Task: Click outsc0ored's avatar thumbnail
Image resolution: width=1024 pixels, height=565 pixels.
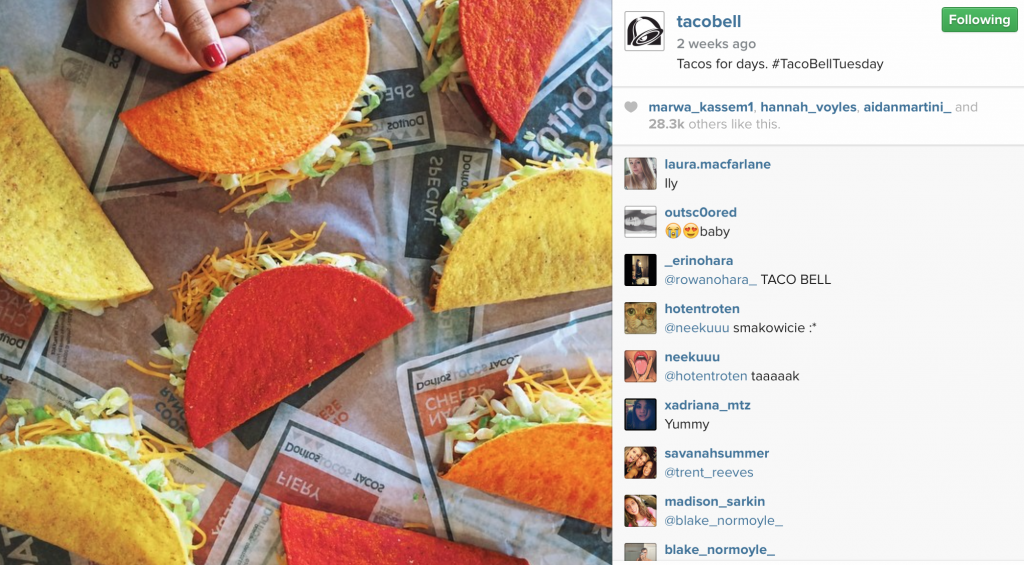Action: (640, 222)
